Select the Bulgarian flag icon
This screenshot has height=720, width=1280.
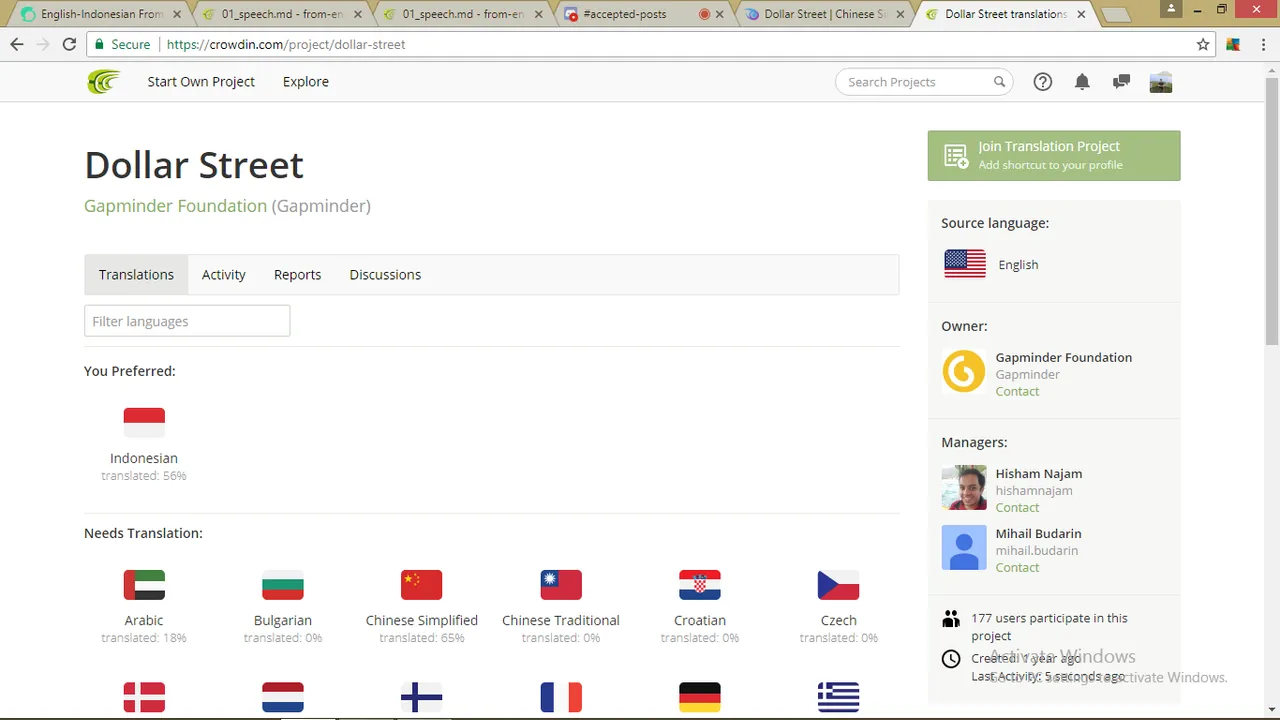(x=283, y=585)
